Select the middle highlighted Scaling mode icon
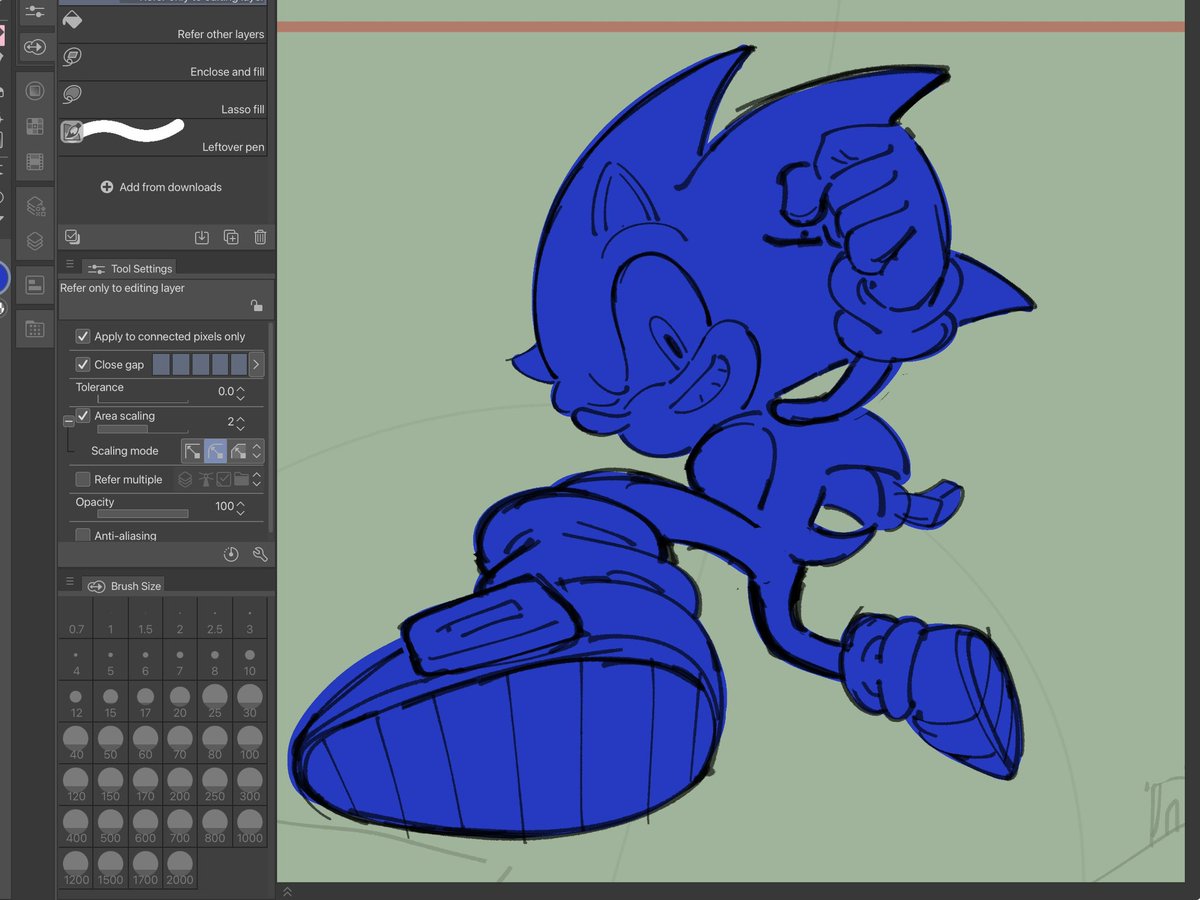The width and height of the screenshot is (1200, 900). [x=215, y=451]
